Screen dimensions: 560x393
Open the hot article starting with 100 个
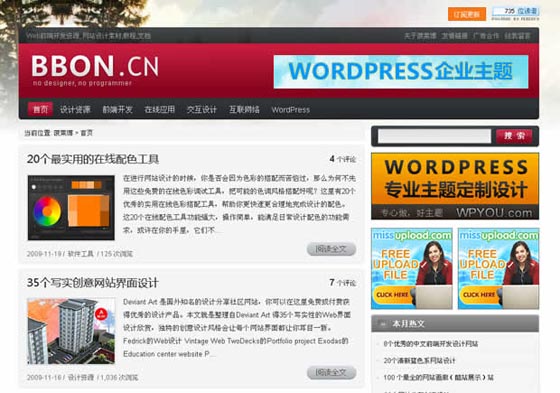(x=439, y=377)
